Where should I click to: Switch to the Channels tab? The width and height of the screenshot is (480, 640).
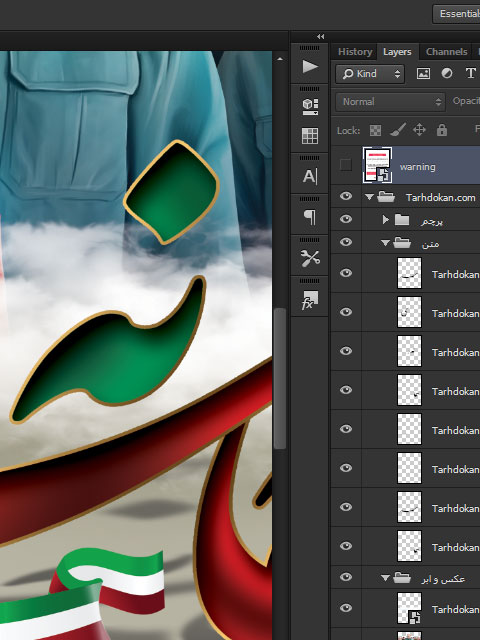[x=446, y=52]
